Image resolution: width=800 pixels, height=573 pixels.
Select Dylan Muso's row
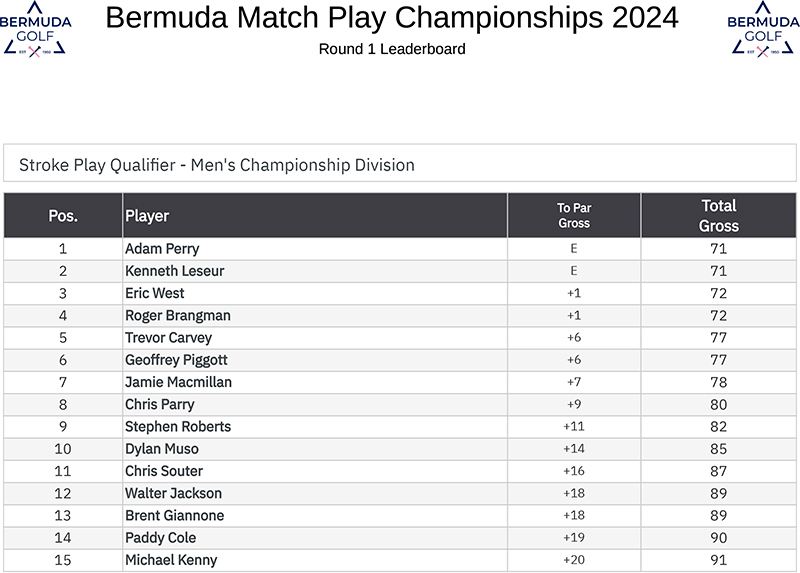click(162, 449)
